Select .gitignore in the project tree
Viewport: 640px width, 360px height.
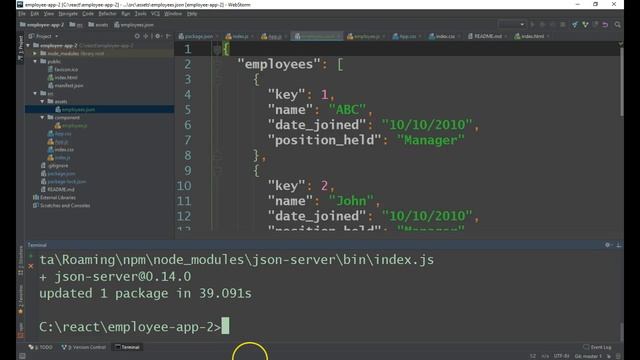(x=54, y=166)
